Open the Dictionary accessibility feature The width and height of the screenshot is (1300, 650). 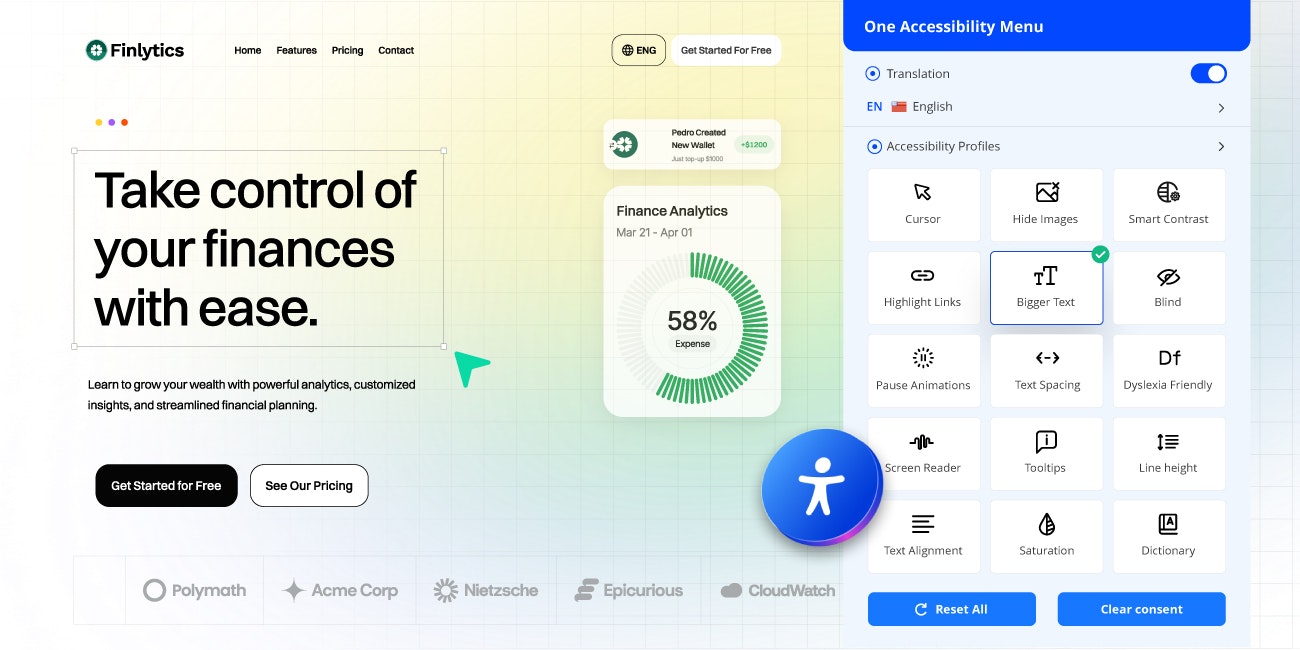pos(1169,536)
